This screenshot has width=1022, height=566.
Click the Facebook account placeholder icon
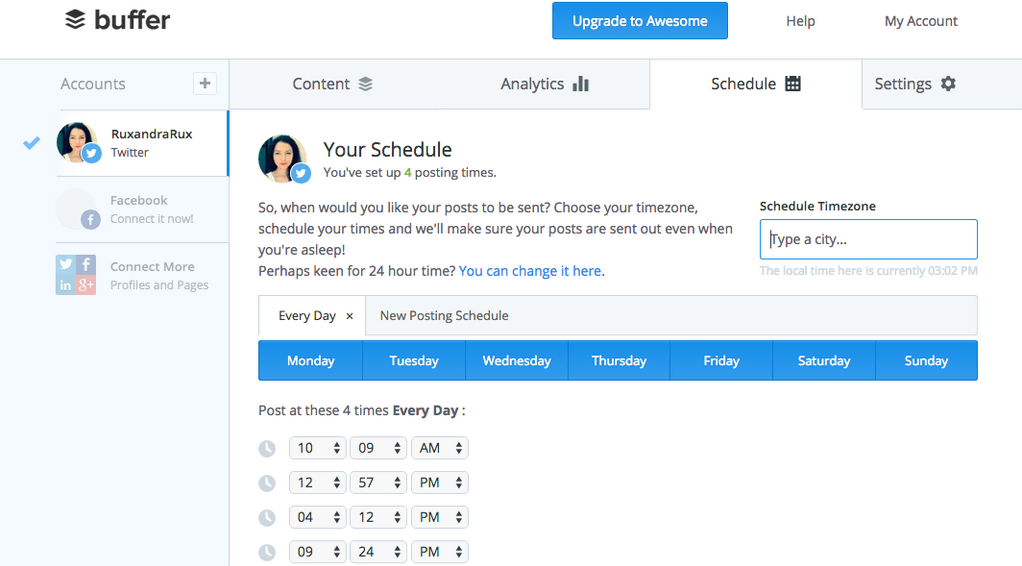tap(78, 209)
